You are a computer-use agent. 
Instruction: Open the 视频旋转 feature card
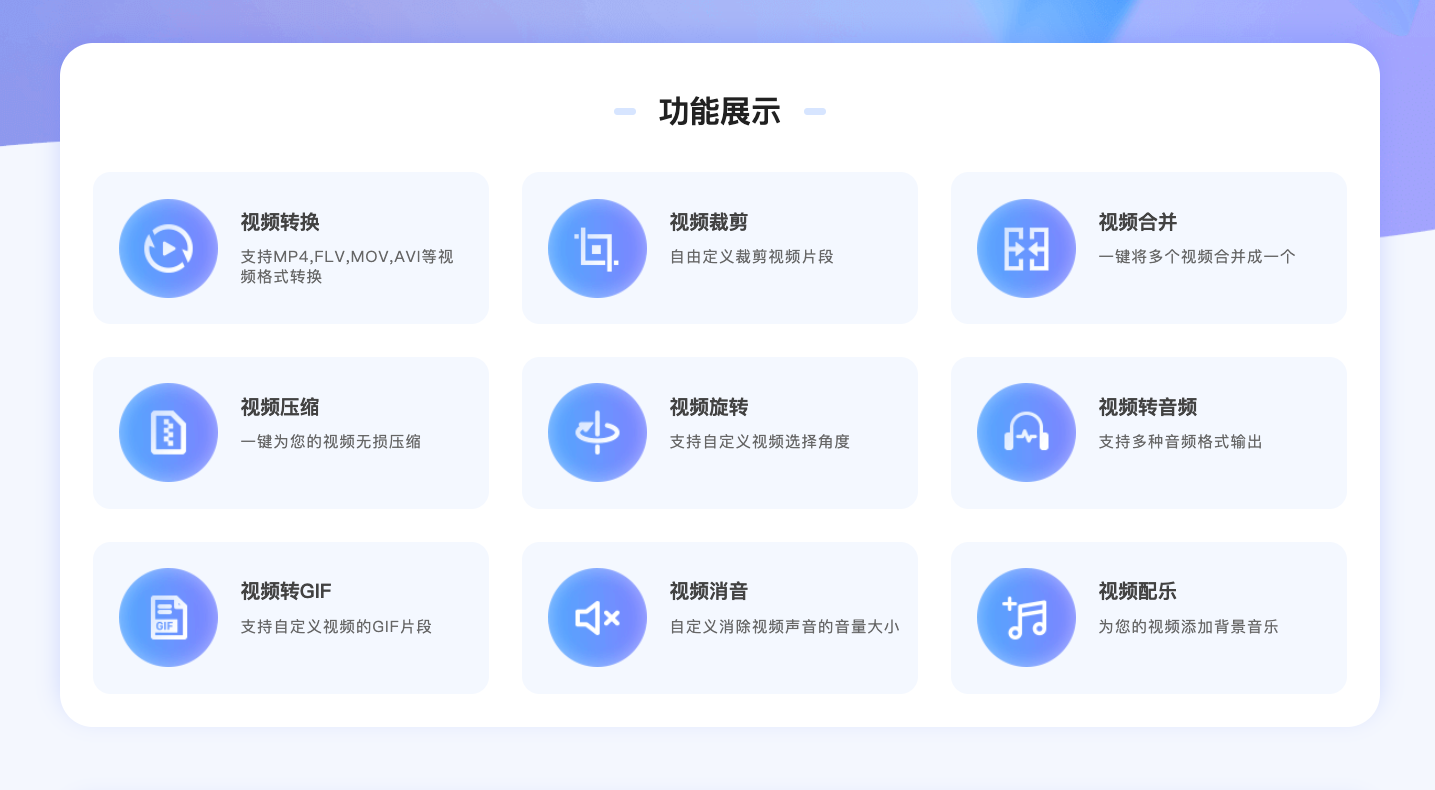pyautogui.click(x=719, y=432)
